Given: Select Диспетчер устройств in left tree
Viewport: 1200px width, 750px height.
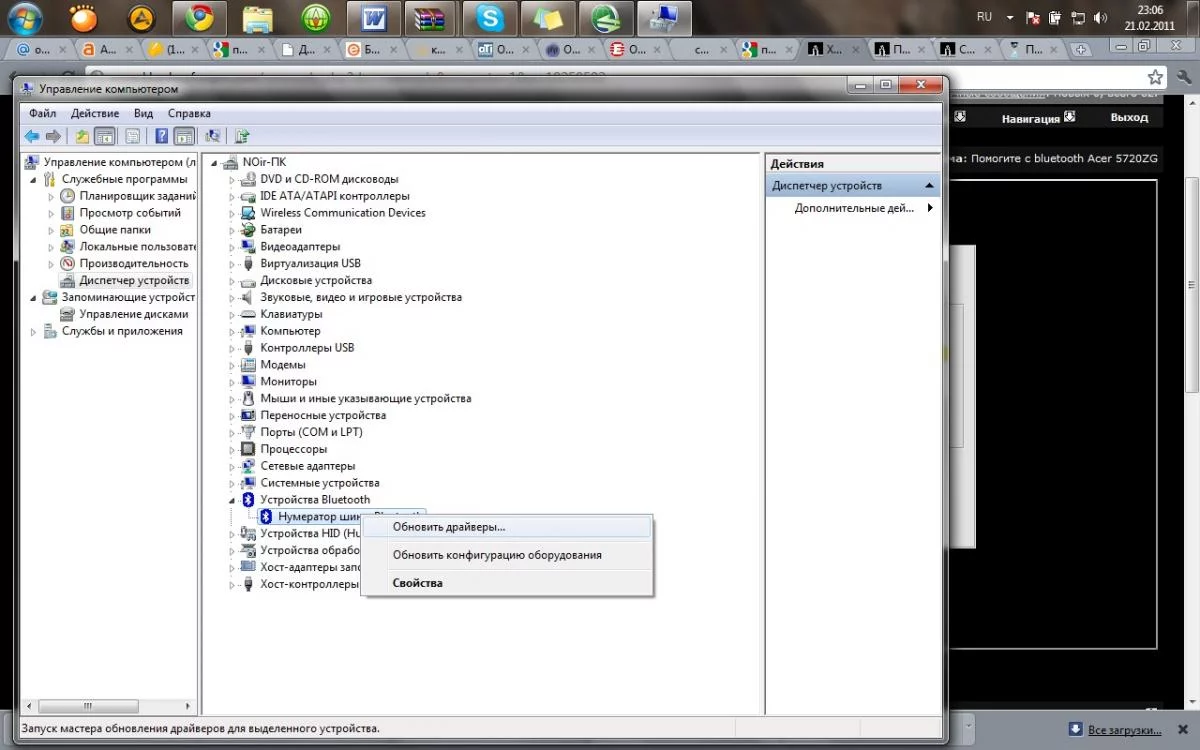Looking at the screenshot, I should click(134, 281).
